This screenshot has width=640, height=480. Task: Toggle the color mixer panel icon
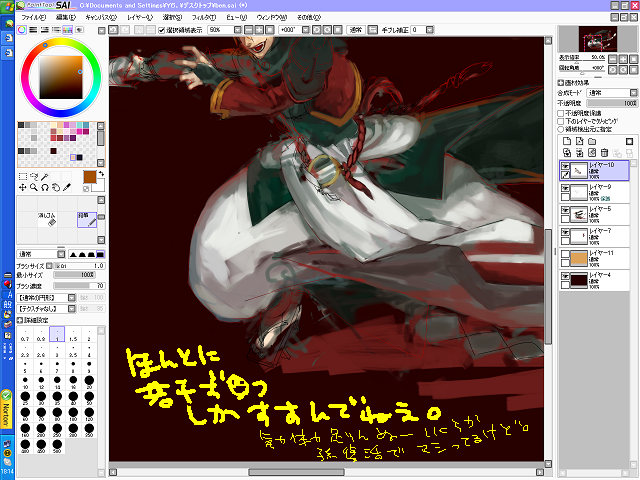[x=56, y=30]
